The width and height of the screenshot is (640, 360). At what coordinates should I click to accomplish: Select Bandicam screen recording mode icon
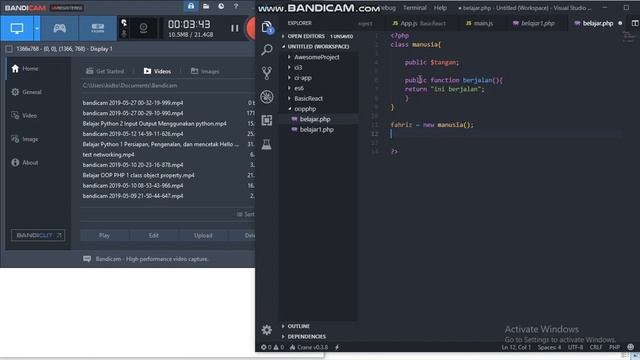point(17,28)
